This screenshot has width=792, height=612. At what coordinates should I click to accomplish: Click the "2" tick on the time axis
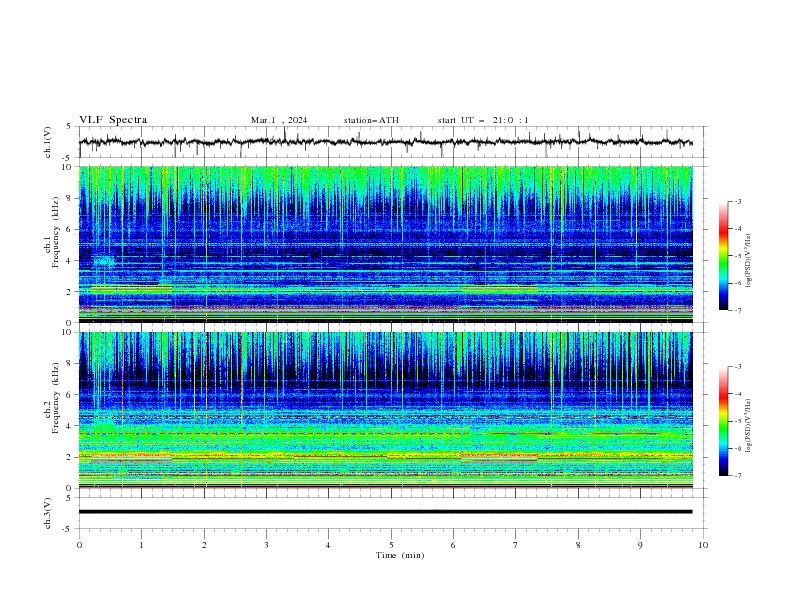coord(204,545)
